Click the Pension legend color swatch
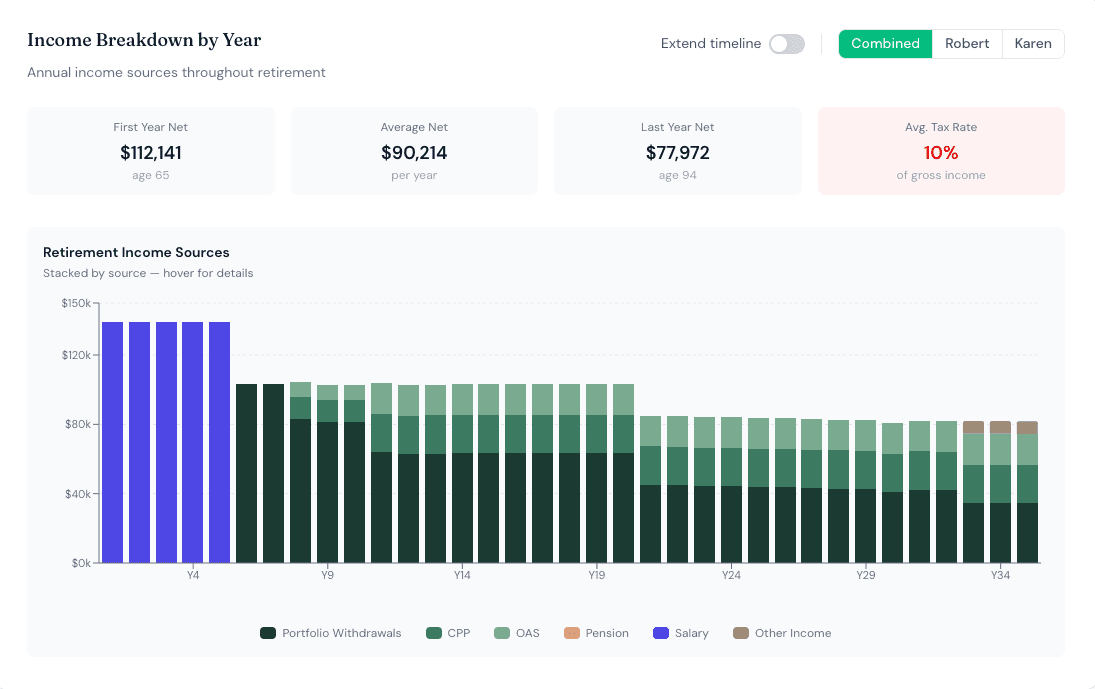This screenshot has height=689, width=1095. click(x=572, y=633)
